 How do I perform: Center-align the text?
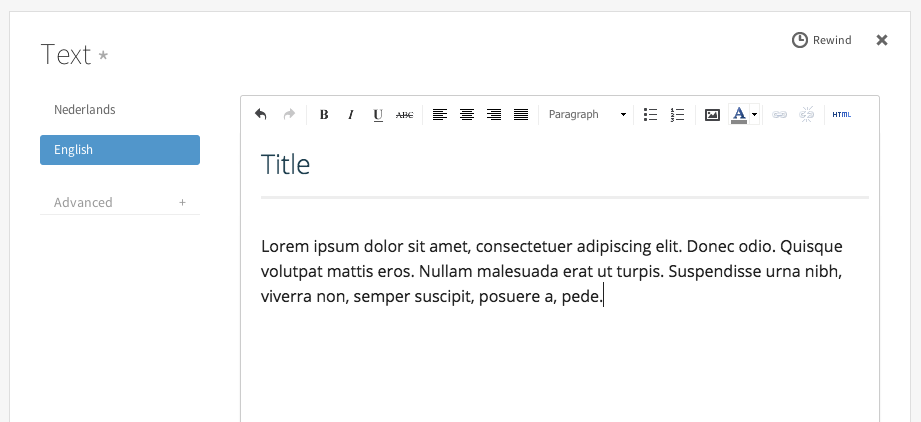[x=467, y=115]
